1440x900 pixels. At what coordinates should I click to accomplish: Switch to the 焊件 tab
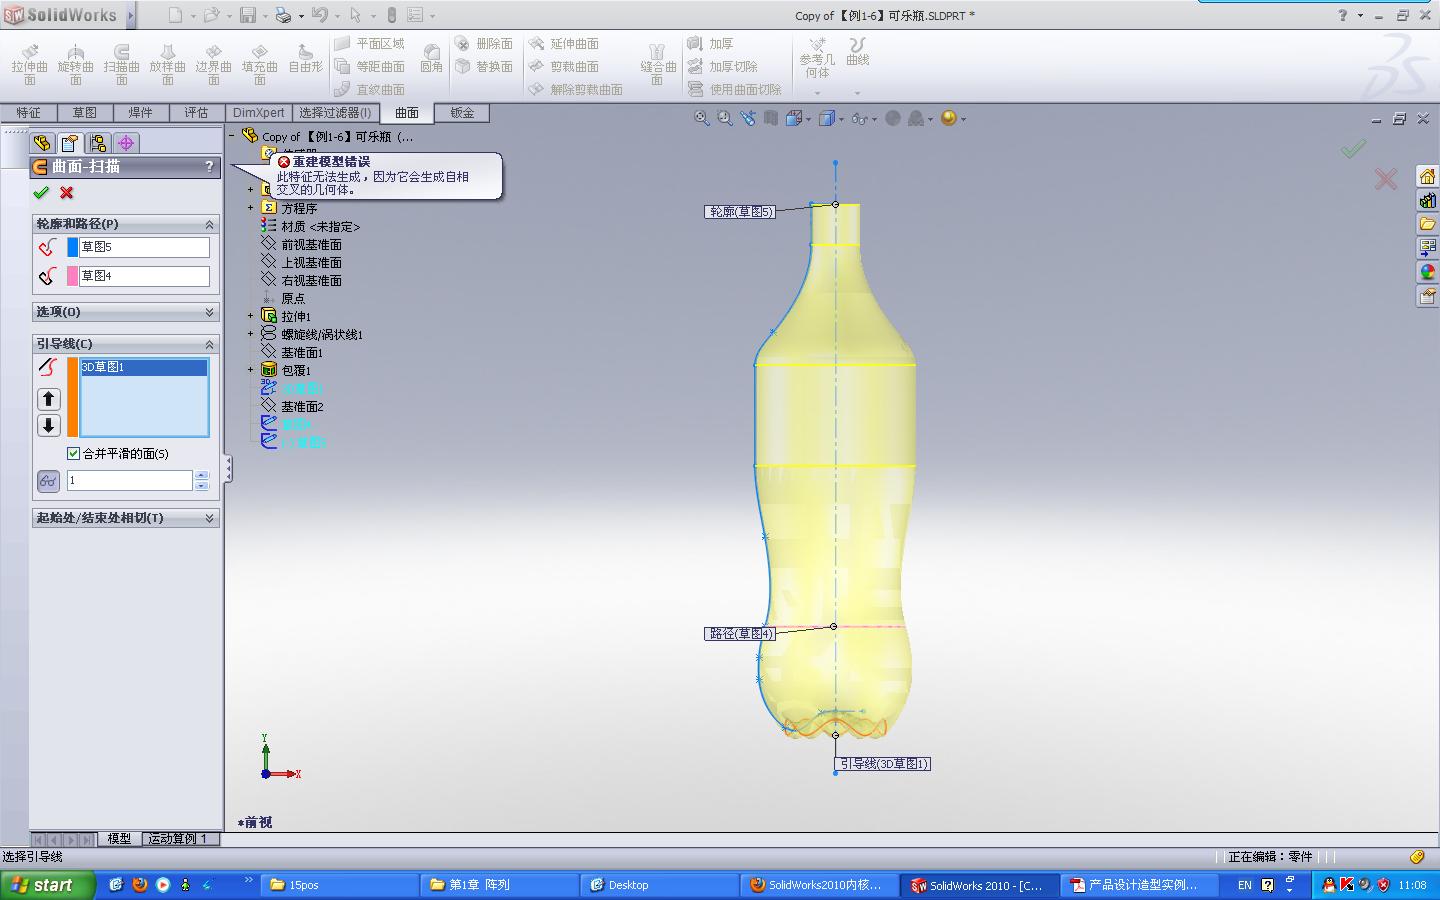point(141,113)
